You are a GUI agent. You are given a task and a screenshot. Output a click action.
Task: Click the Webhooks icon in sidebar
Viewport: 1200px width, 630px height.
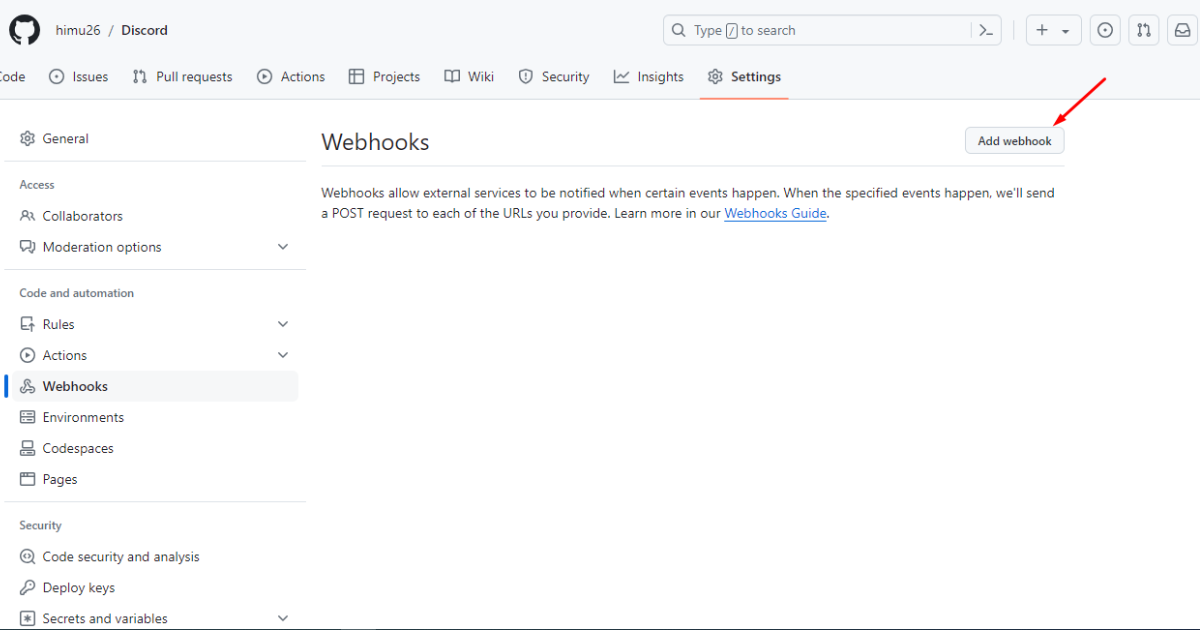28,386
